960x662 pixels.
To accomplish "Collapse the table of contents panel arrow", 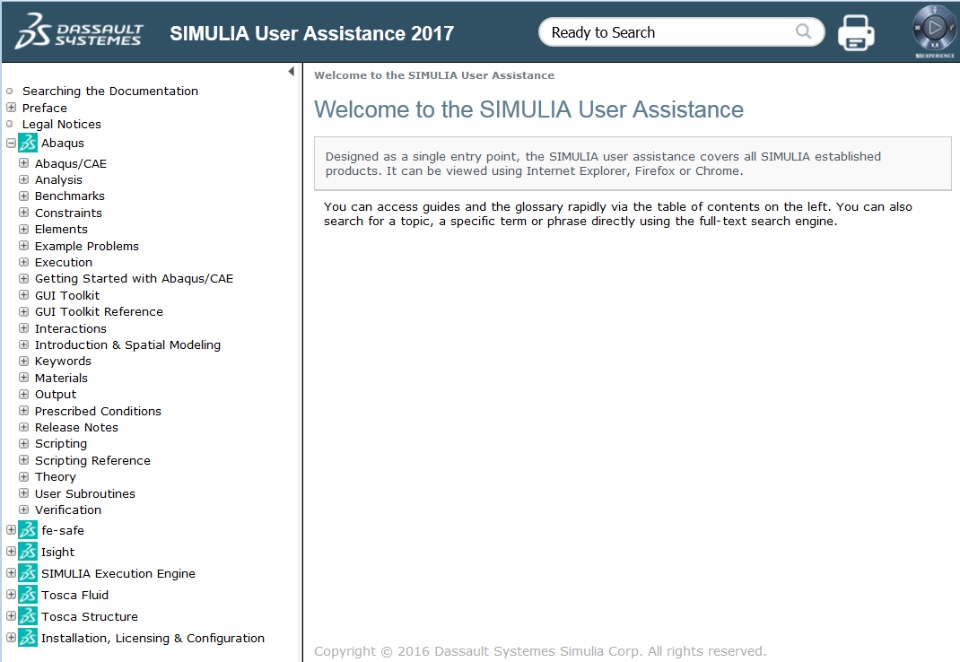I will coord(291,72).
